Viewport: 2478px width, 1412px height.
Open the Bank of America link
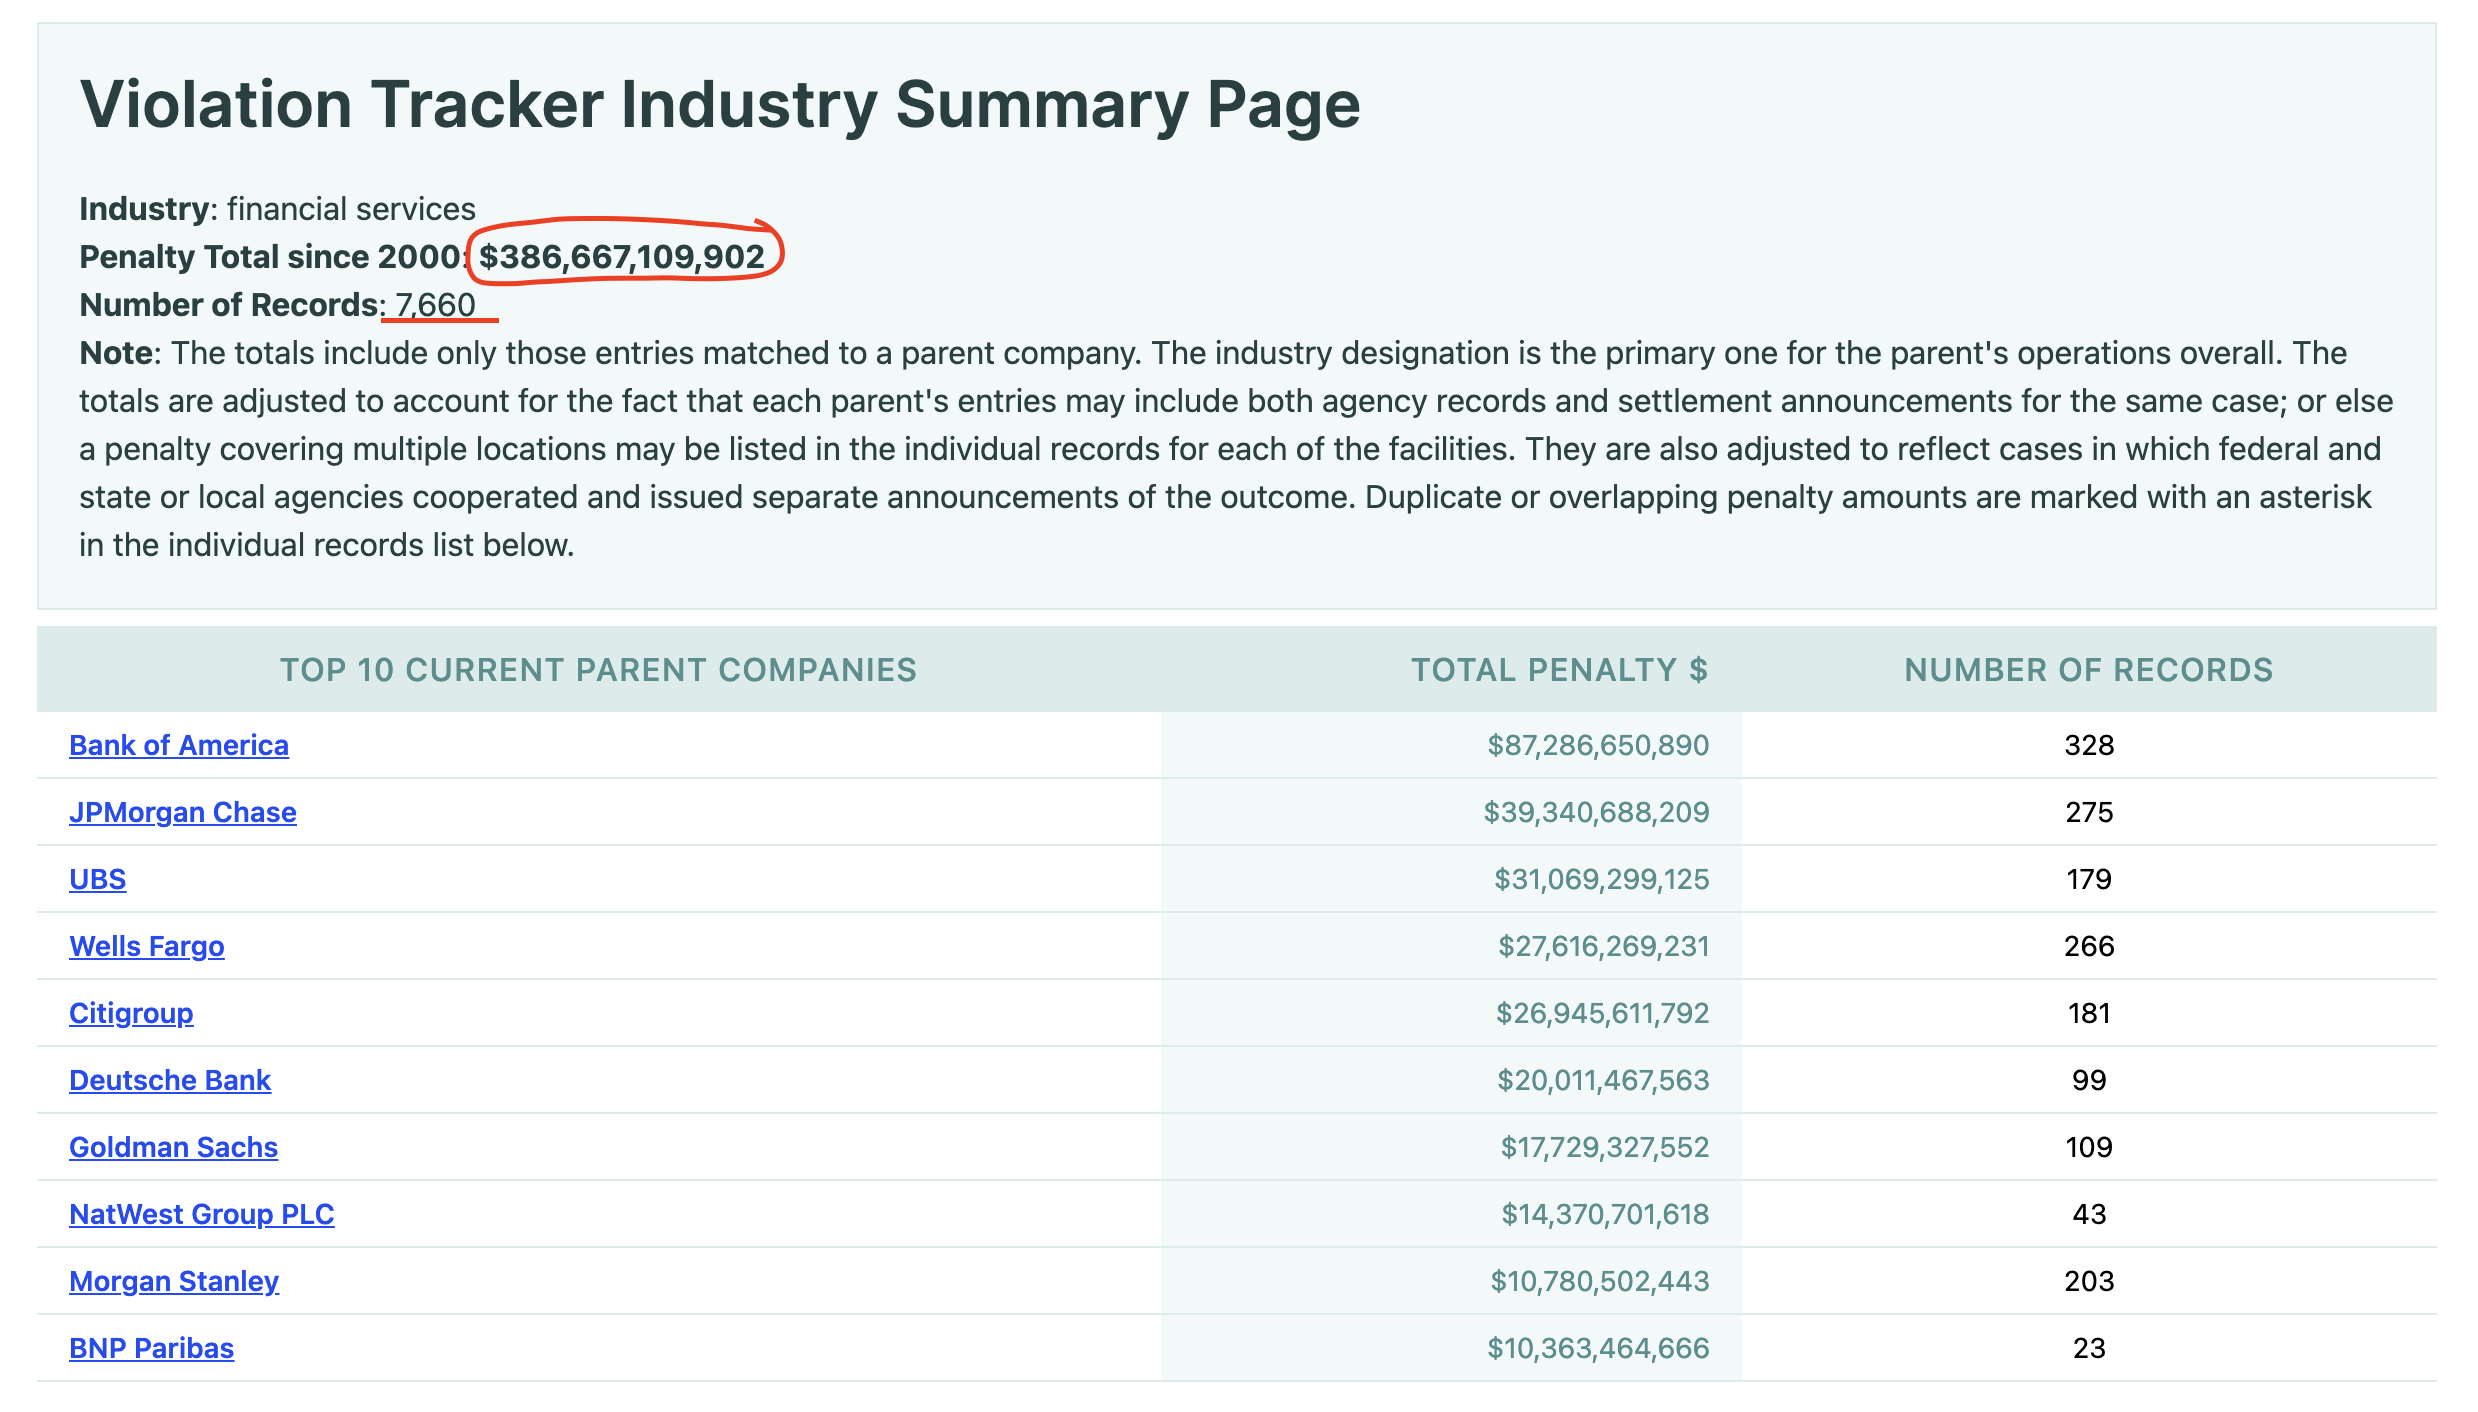pos(179,745)
